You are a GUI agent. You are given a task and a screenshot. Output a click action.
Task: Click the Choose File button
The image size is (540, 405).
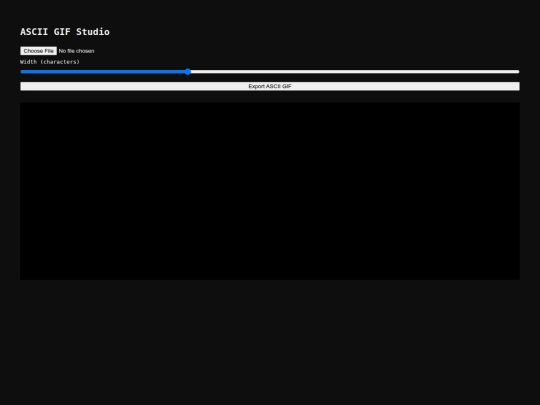(x=38, y=51)
